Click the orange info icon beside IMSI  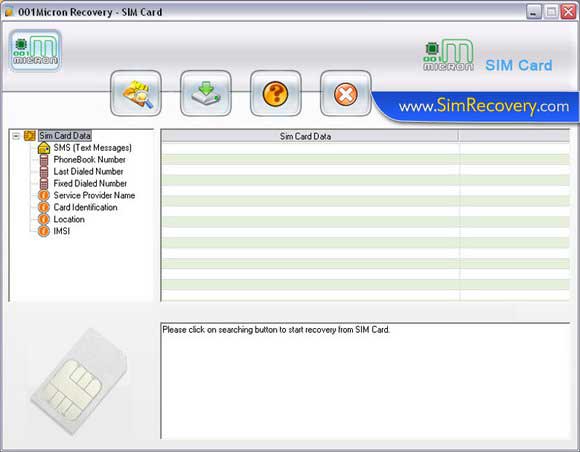[x=44, y=231]
